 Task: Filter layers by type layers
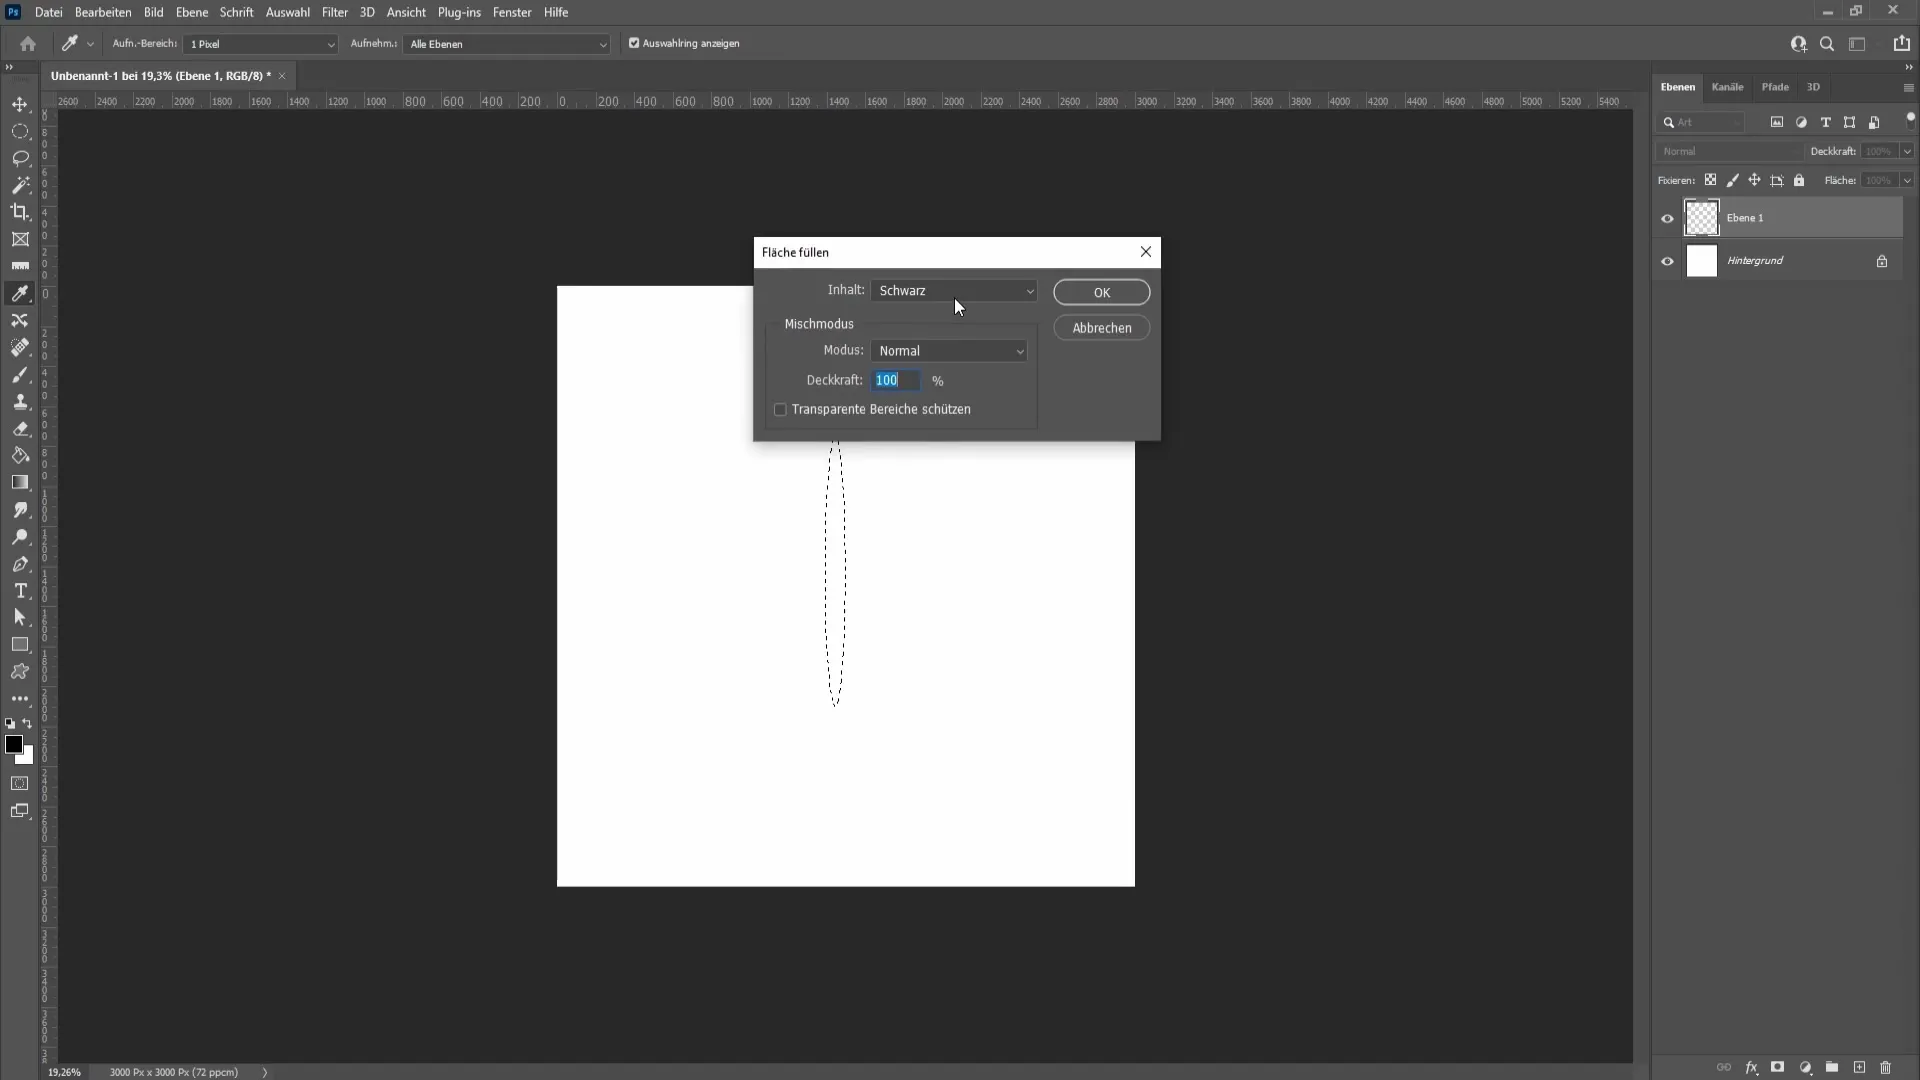(1826, 122)
